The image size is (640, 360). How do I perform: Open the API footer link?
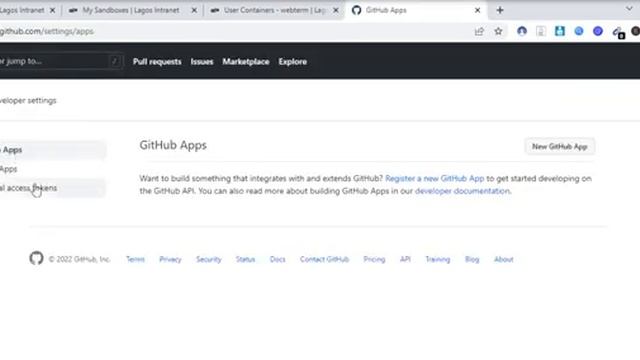pos(405,259)
